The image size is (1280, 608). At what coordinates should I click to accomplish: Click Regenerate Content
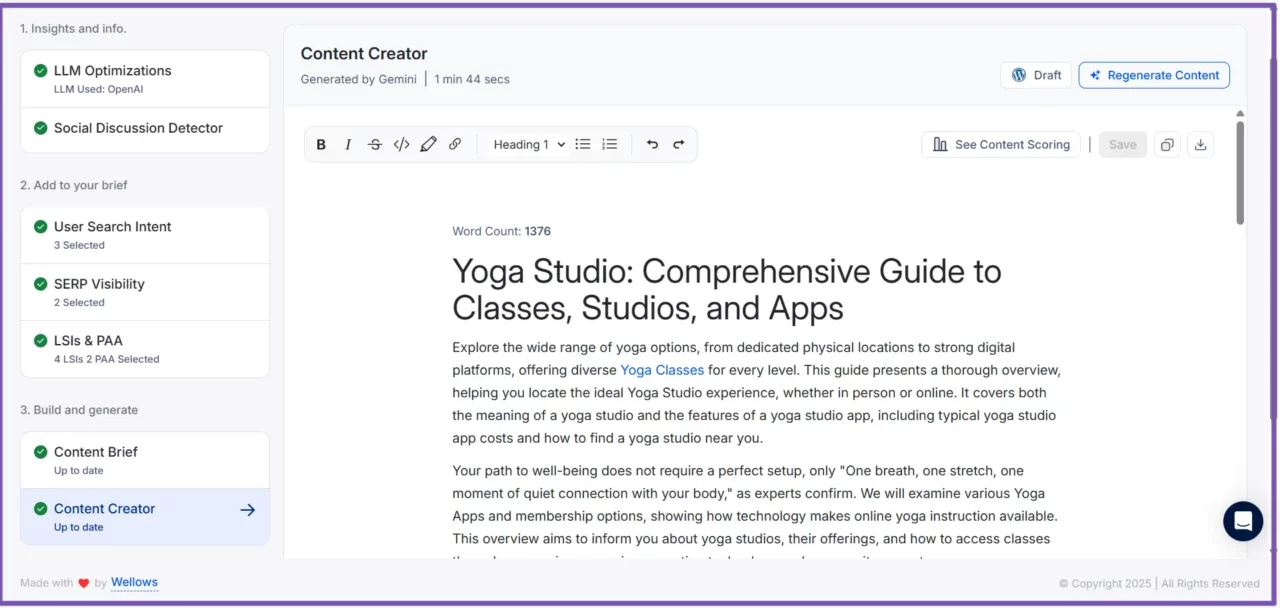coord(1154,75)
